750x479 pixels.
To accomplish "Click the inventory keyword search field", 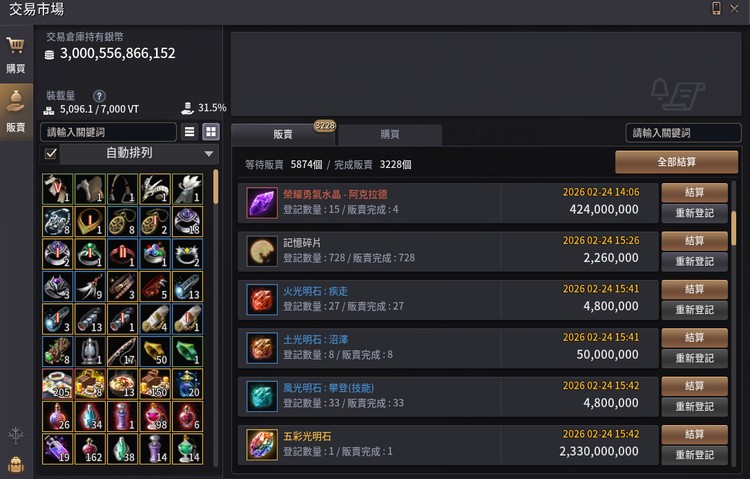I will [109, 132].
